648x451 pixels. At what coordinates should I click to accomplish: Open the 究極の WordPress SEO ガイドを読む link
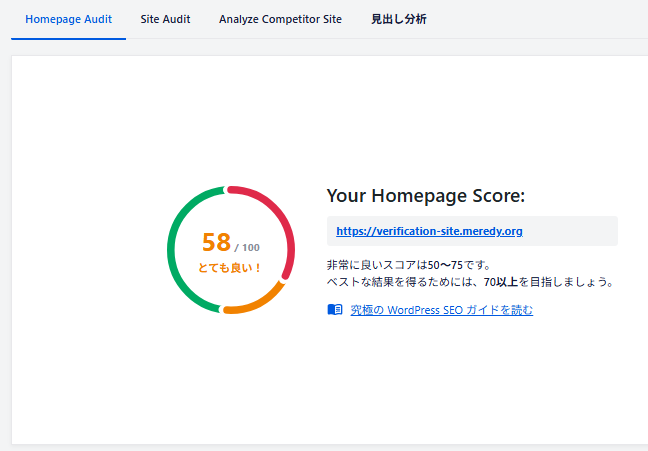(x=441, y=310)
